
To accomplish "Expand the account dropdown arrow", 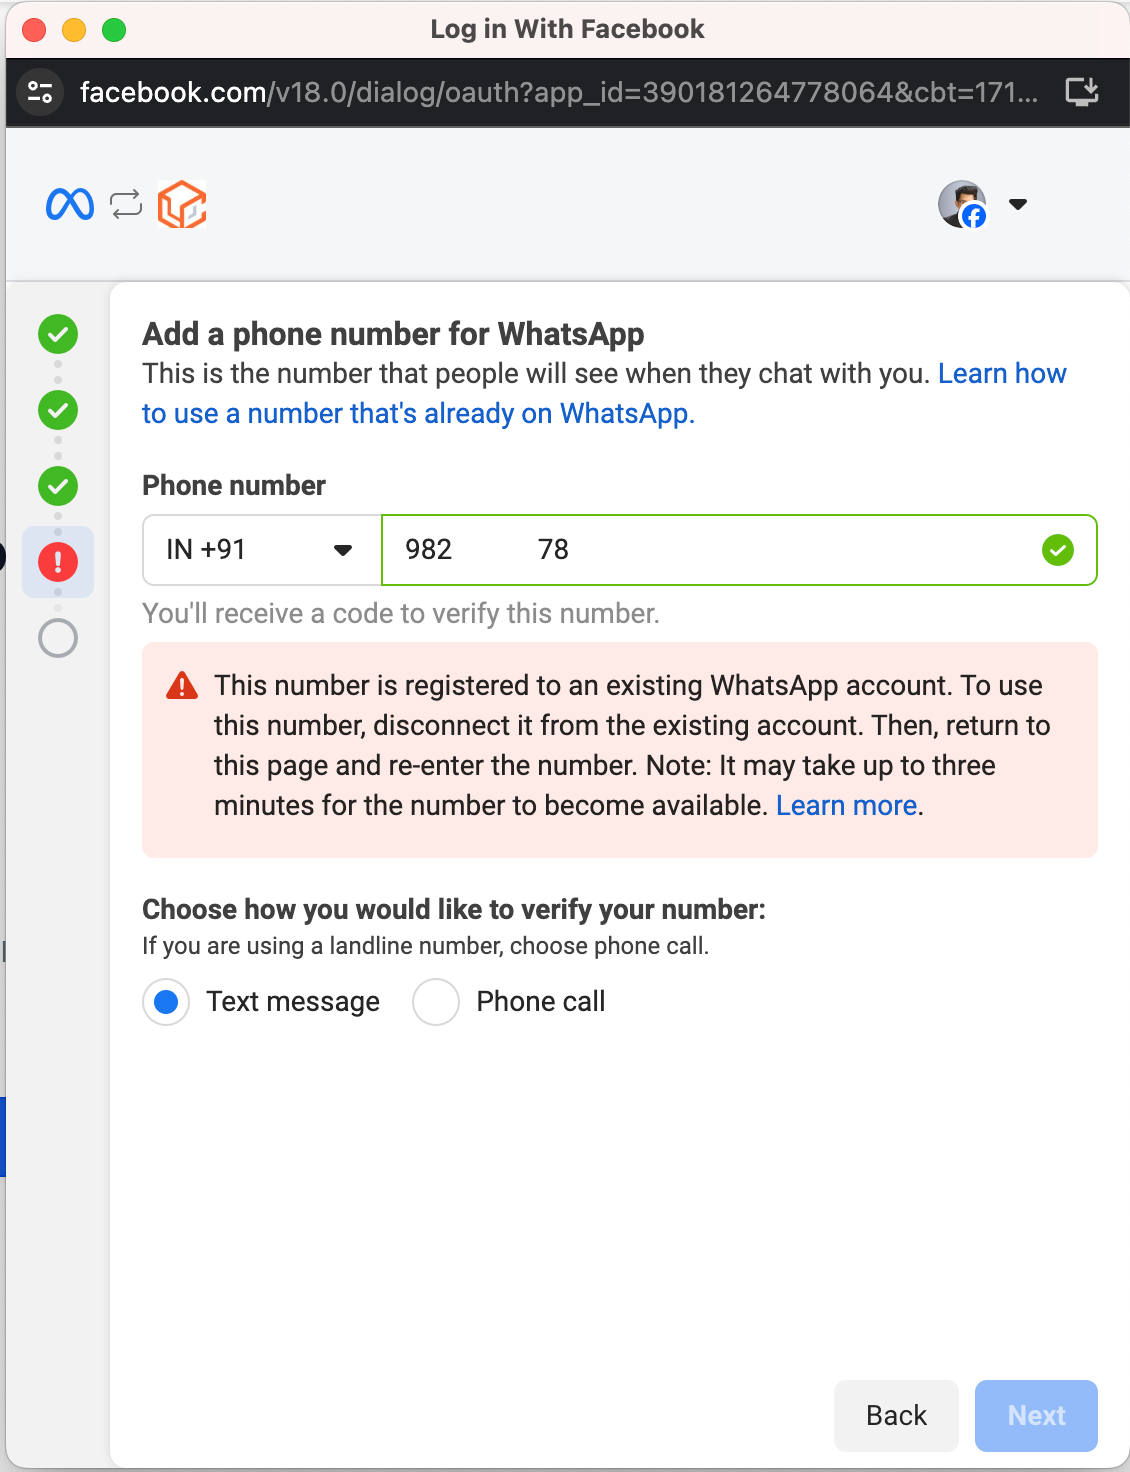I will [1018, 204].
